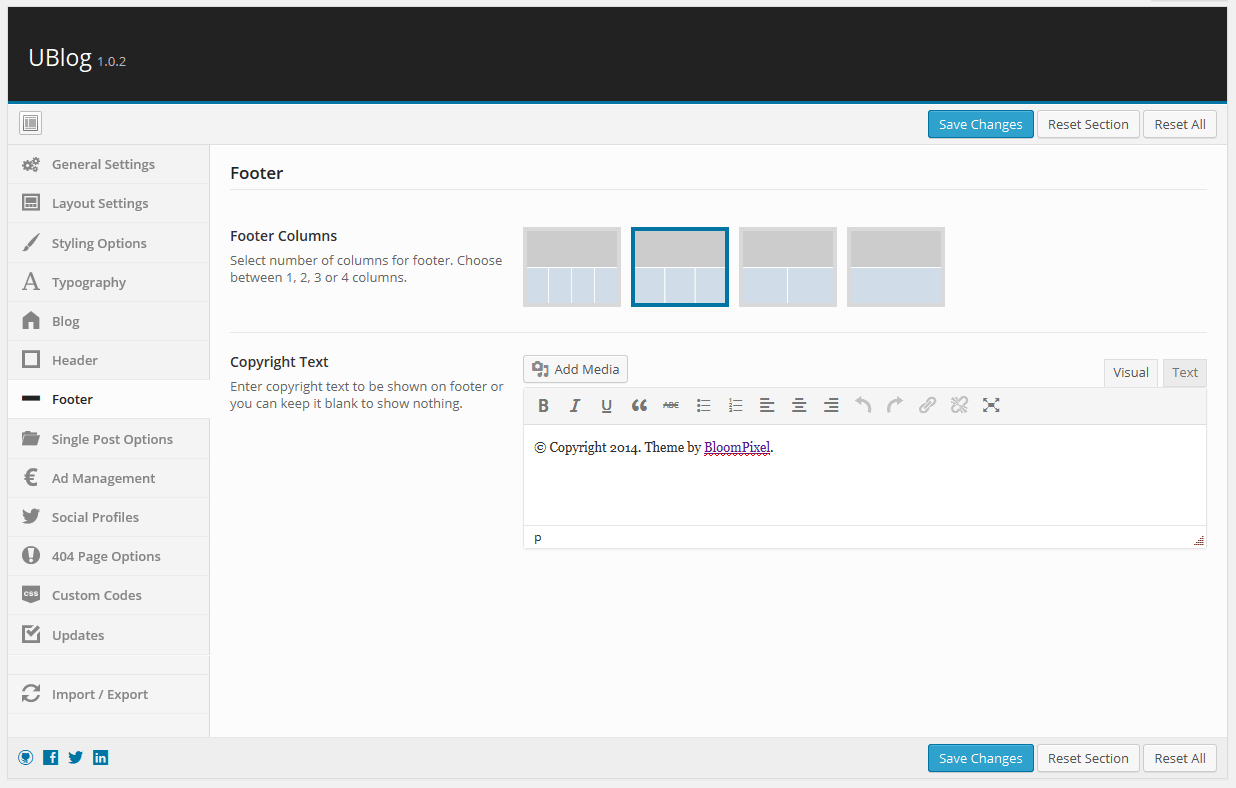Click the top Save Changes button
The height and width of the screenshot is (788, 1236).
tap(980, 124)
